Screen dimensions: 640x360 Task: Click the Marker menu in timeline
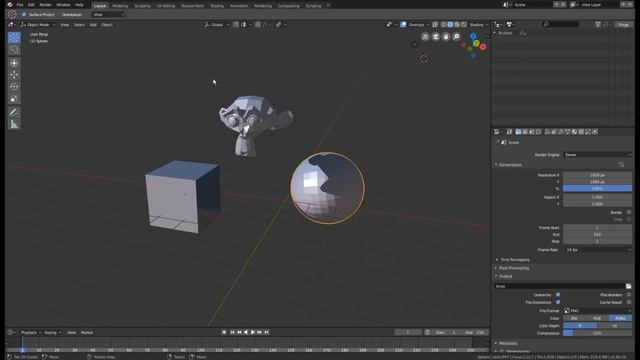(87, 333)
